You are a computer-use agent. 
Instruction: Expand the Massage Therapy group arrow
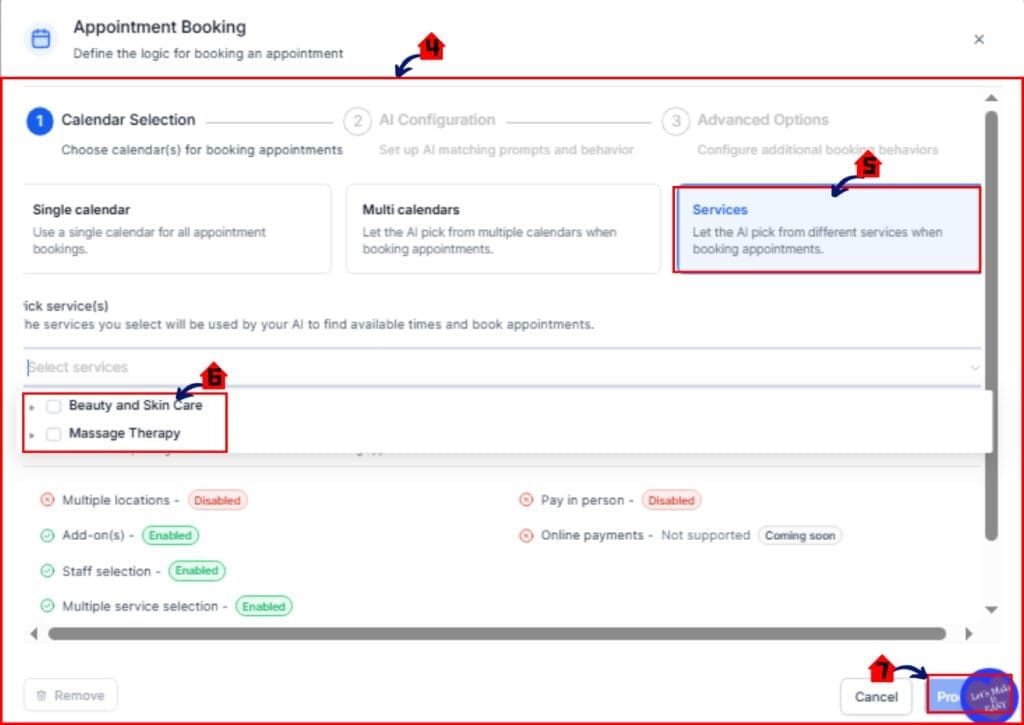[32, 435]
